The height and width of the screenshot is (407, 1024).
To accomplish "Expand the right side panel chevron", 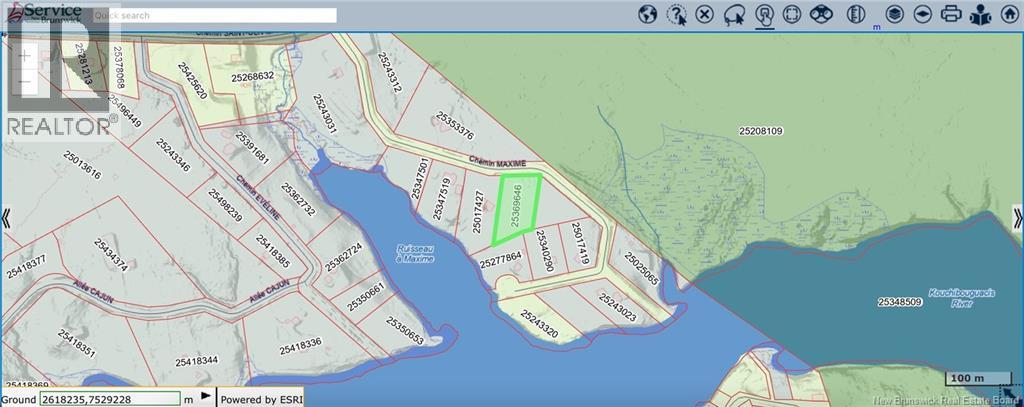I will [1017, 217].
